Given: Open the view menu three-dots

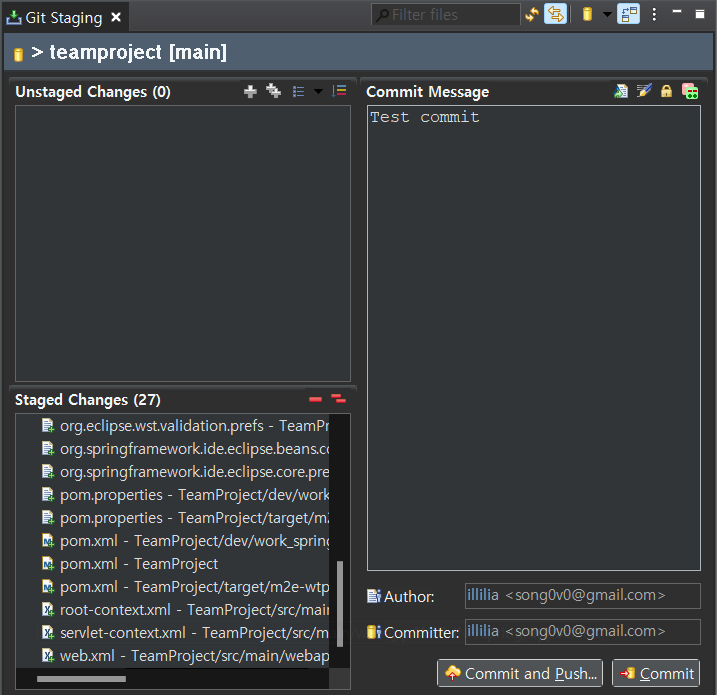Looking at the screenshot, I should tap(654, 14).
